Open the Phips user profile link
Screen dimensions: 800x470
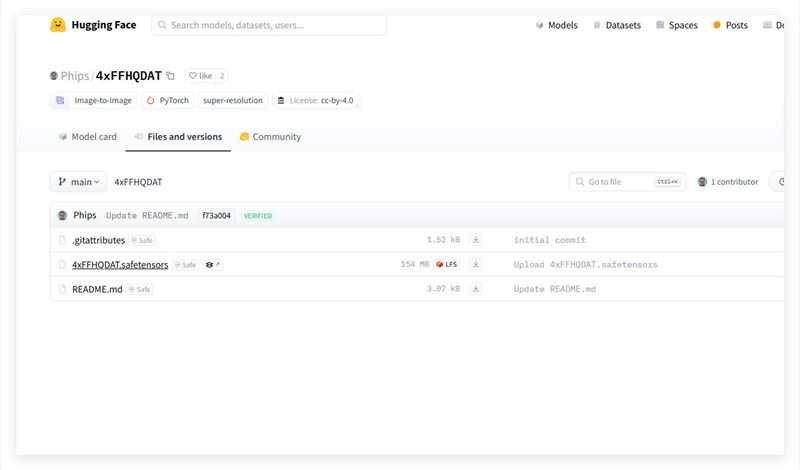coord(75,76)
